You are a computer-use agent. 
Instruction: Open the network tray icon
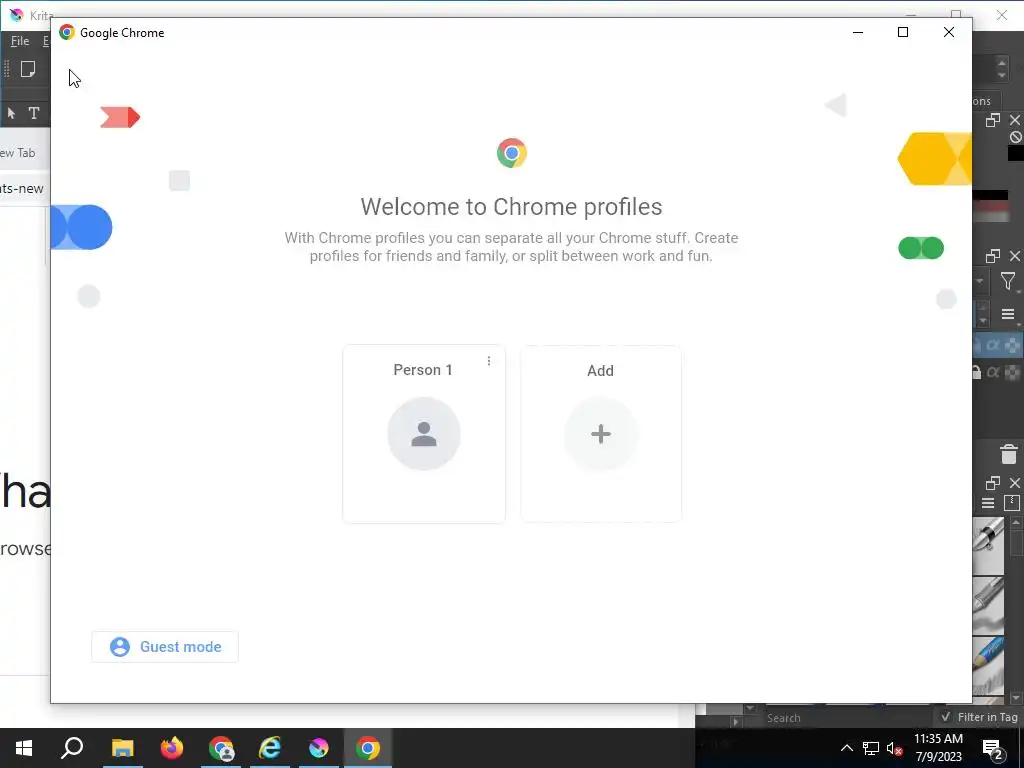pyautogui.click(x=871, y=748)
